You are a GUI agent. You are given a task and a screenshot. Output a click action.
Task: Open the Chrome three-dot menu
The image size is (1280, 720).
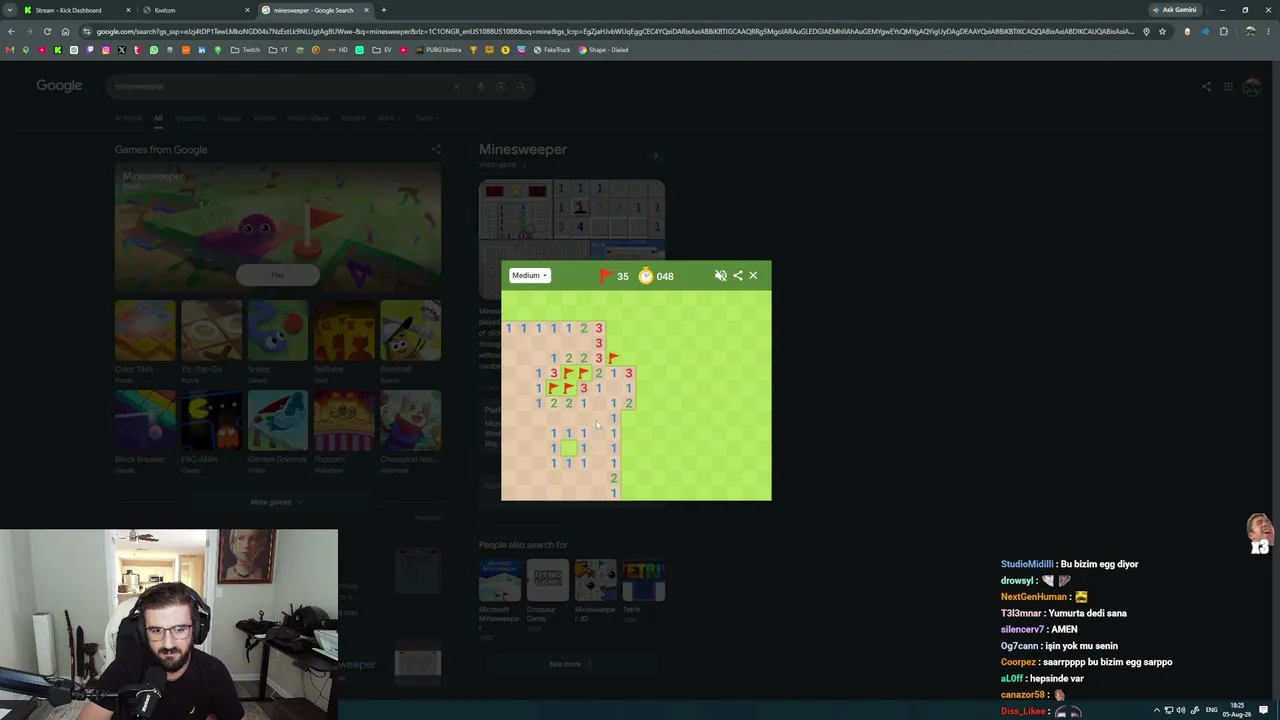(x=1268, y=31)
